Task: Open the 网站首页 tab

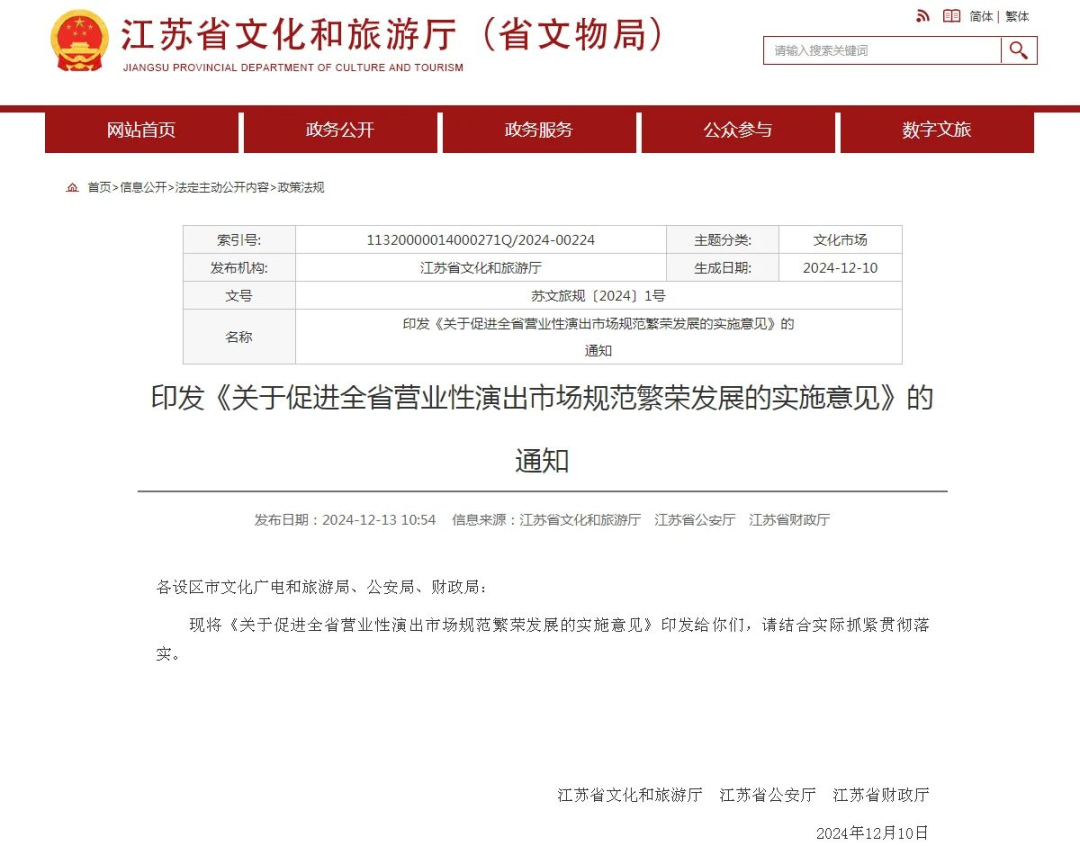Action: click(x=141, y=131)
